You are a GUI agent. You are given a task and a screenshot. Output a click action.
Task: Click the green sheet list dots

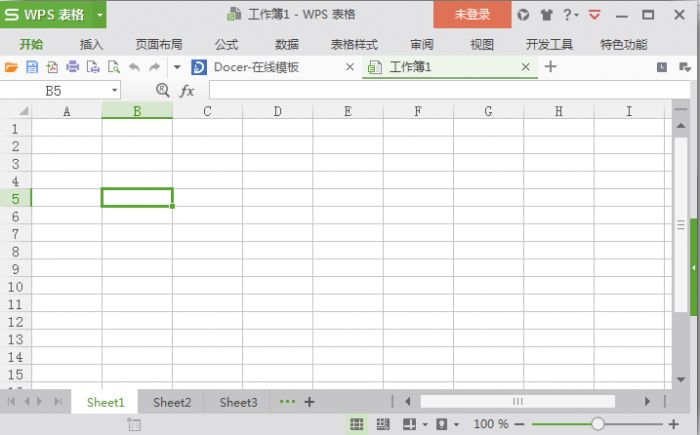[x=287, y=402]
